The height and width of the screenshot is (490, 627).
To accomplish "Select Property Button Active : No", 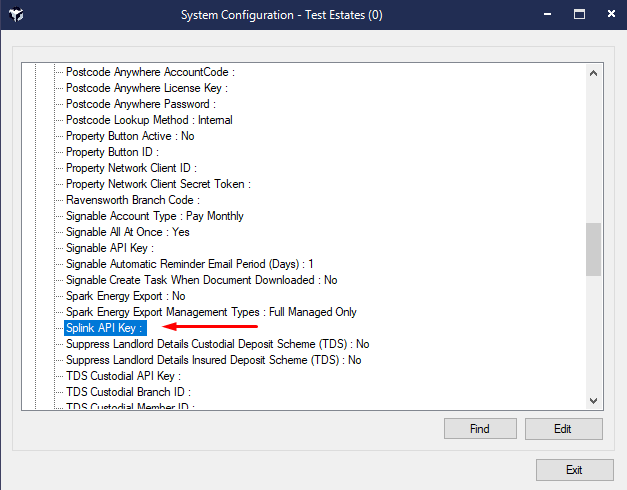I will pos(130,136).
